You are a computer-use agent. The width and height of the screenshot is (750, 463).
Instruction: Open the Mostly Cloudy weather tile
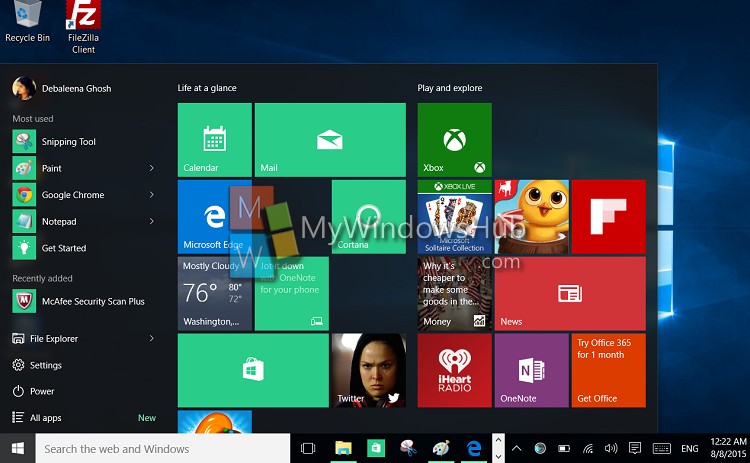(x=215, y=294)
